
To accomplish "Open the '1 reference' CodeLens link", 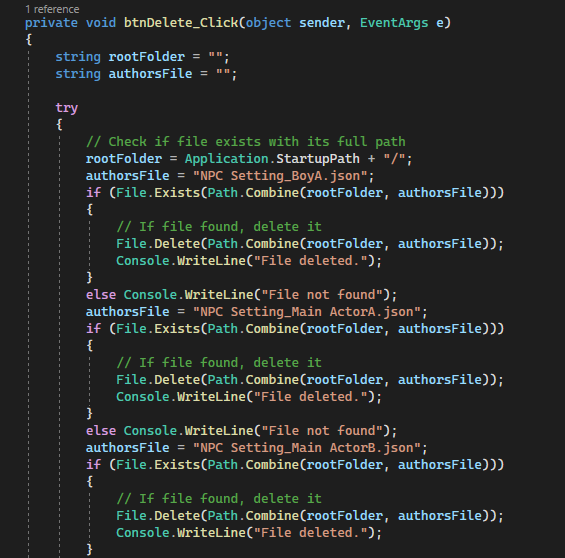I will pos(52,9).
